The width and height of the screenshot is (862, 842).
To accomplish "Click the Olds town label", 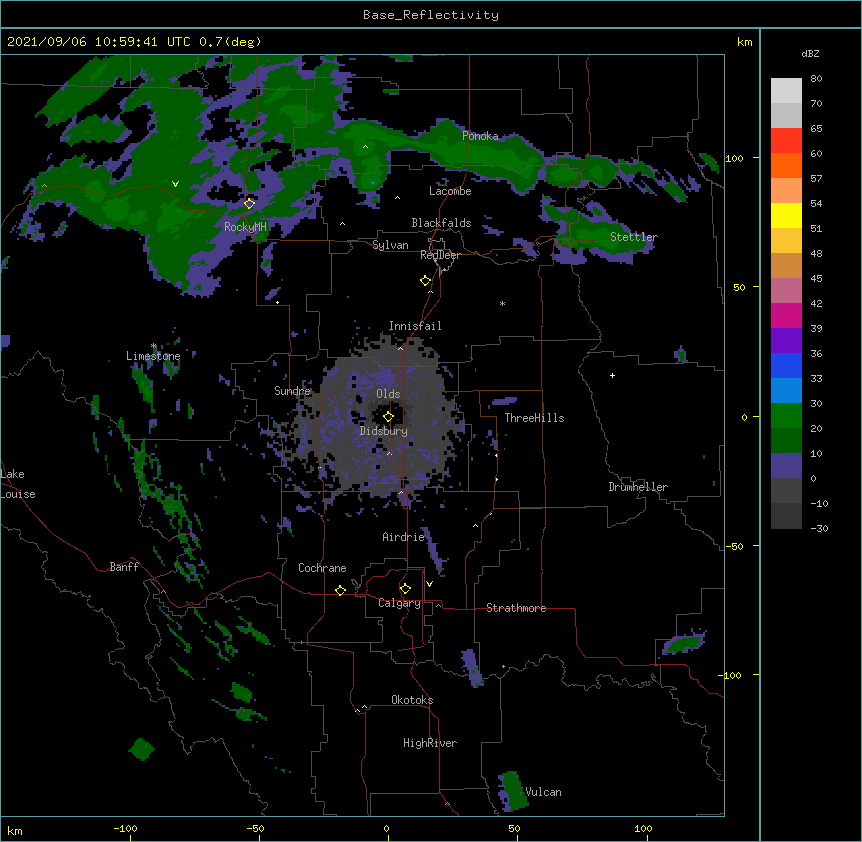I will pos(388,394).
